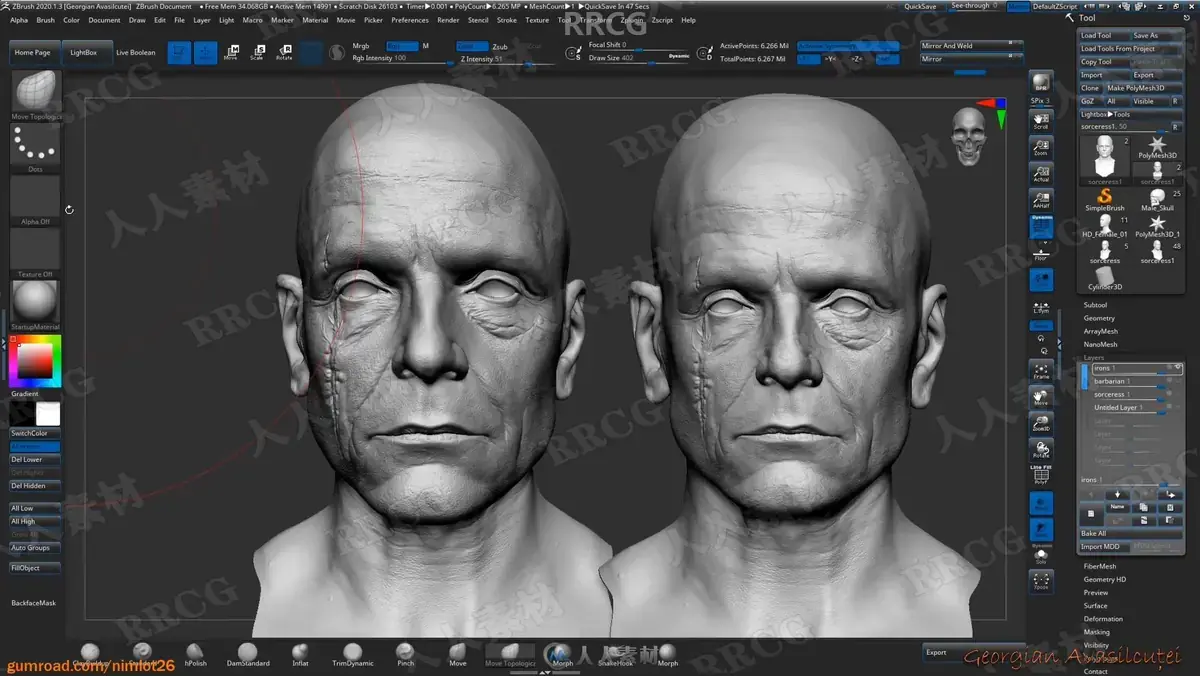Expand the Geometry section
Screen dimensions: 1200x676
tap(1099, 318)
